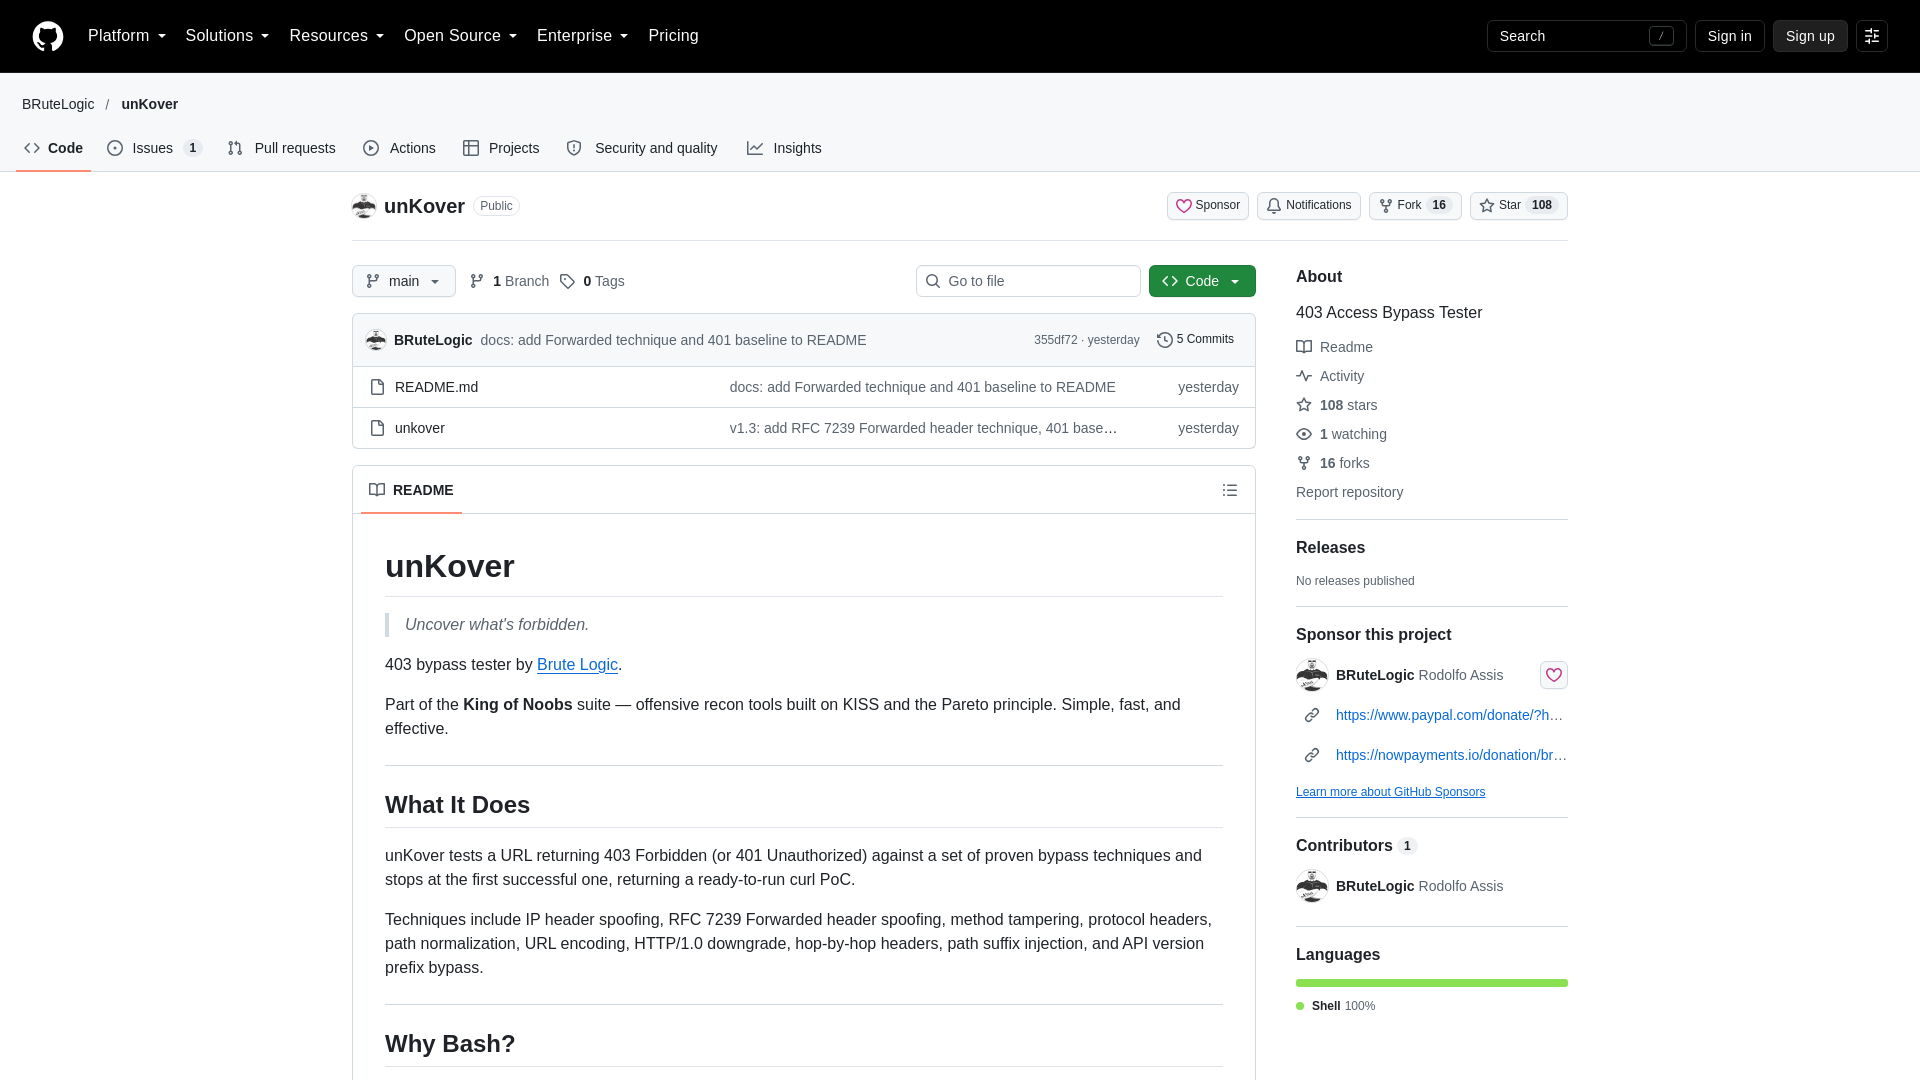The width and height of the screenshot is (1920, 1080).
Task: Open the unkover v1.3 commit message
Action: click(x=923, y=428)
